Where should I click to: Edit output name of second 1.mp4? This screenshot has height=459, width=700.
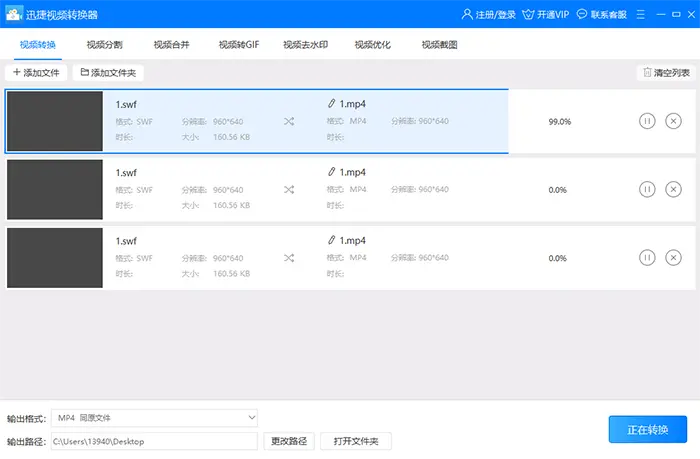click(x=331, y=172)
